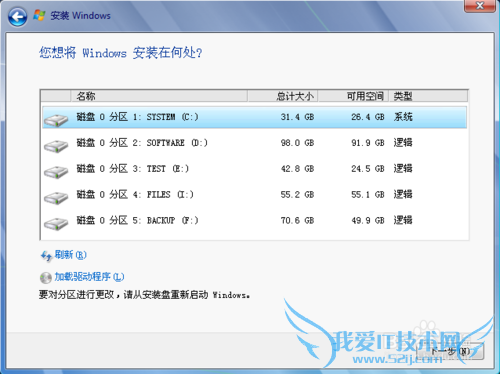
Task: Open the 加载驱动程序(L) load driver link
Action: coord(89,277)
